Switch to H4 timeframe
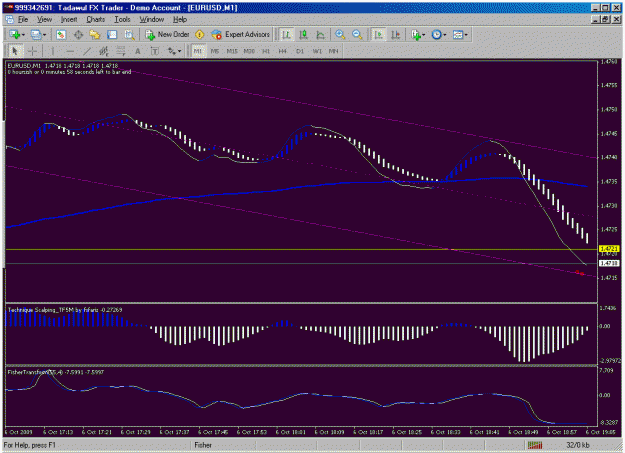The width and height of the screenshot is (625, 453). pyautogui.click(x=283, y=51)
